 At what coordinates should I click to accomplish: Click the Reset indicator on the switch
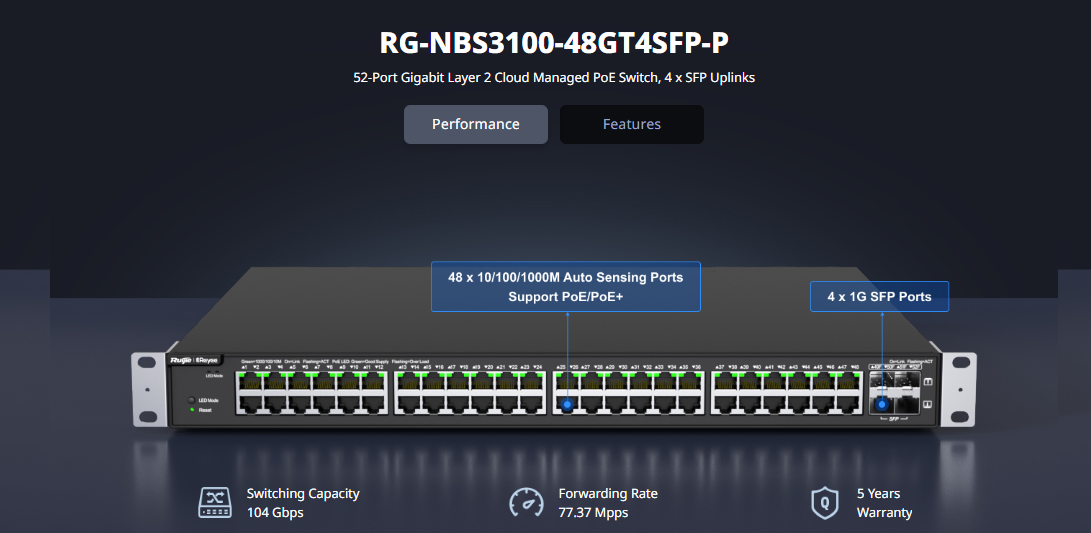(x=191, y=410)
